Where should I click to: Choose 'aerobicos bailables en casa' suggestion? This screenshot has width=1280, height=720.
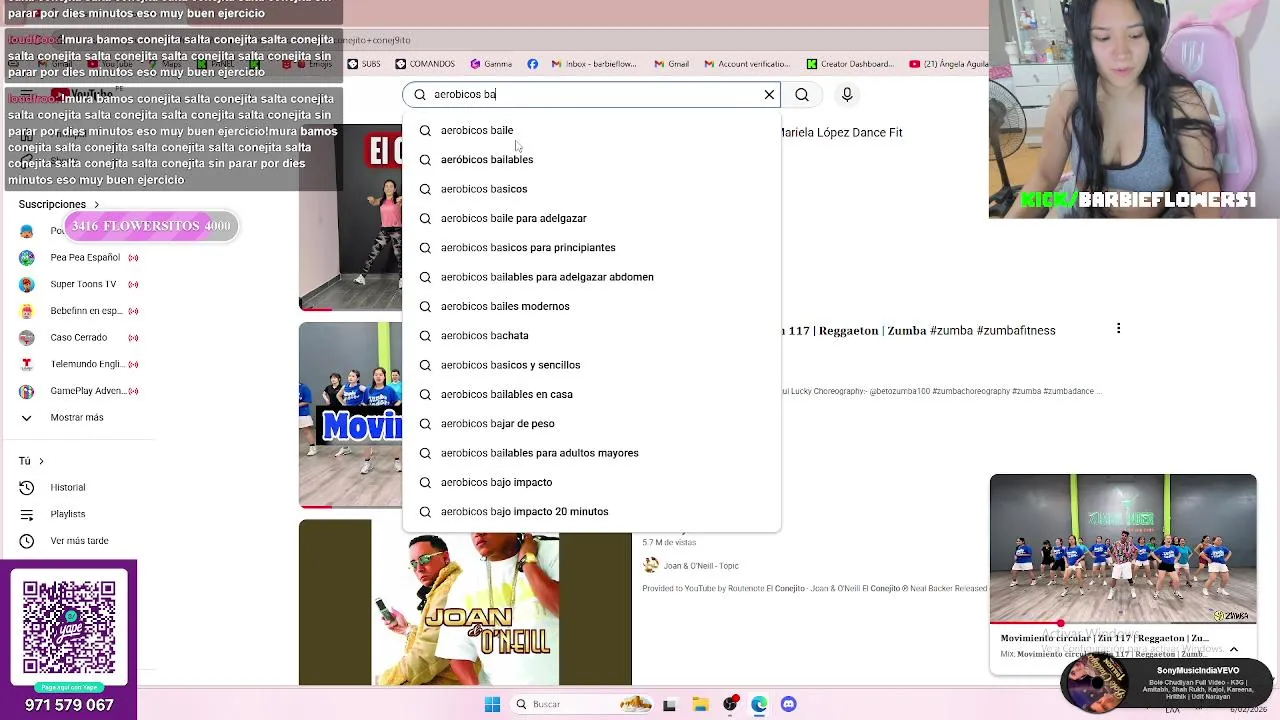point(591,394)
